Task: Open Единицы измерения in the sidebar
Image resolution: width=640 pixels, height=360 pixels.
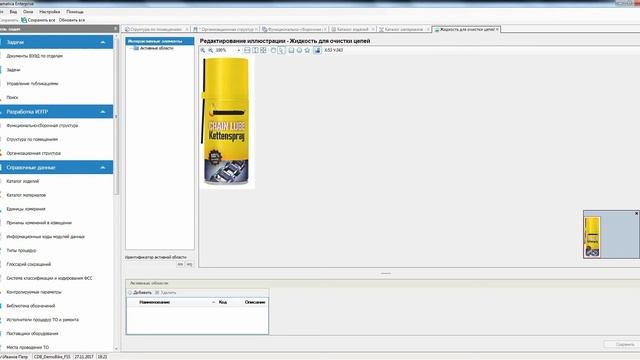Action: pos(26,209)
